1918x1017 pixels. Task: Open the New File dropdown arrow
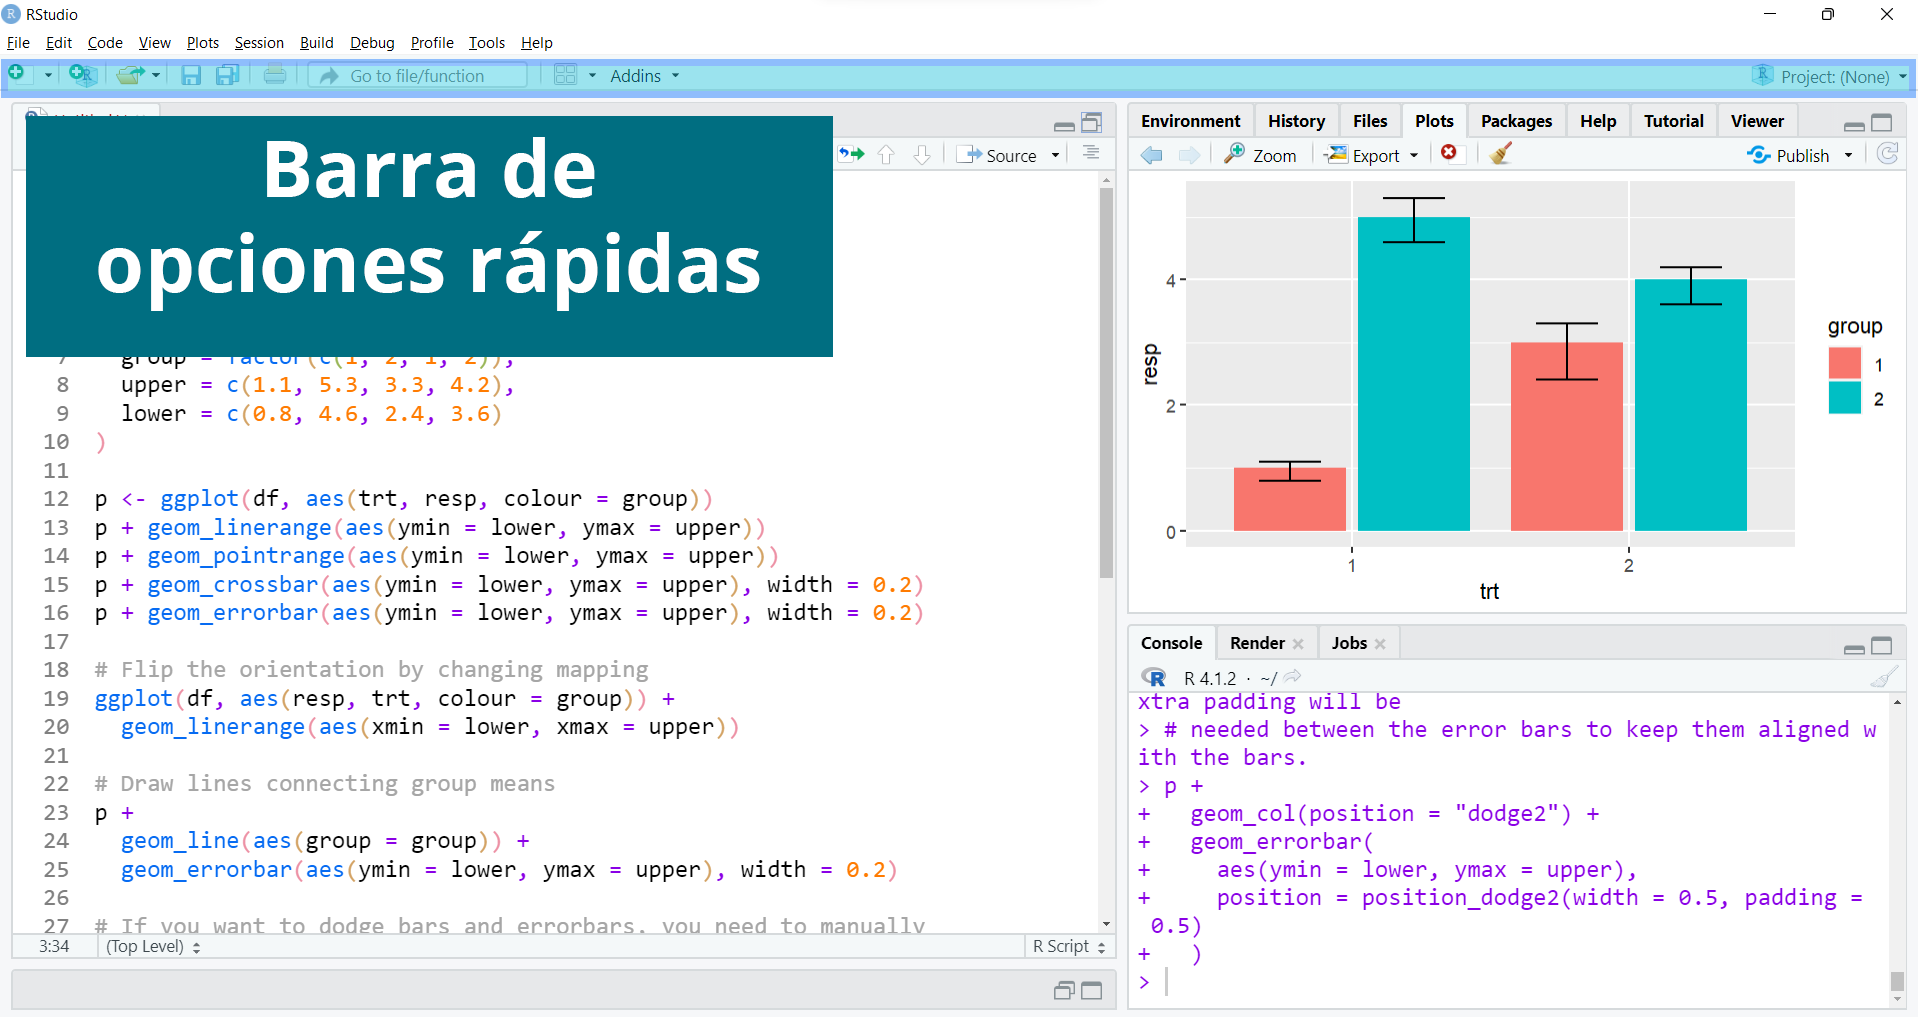[47, 76]
